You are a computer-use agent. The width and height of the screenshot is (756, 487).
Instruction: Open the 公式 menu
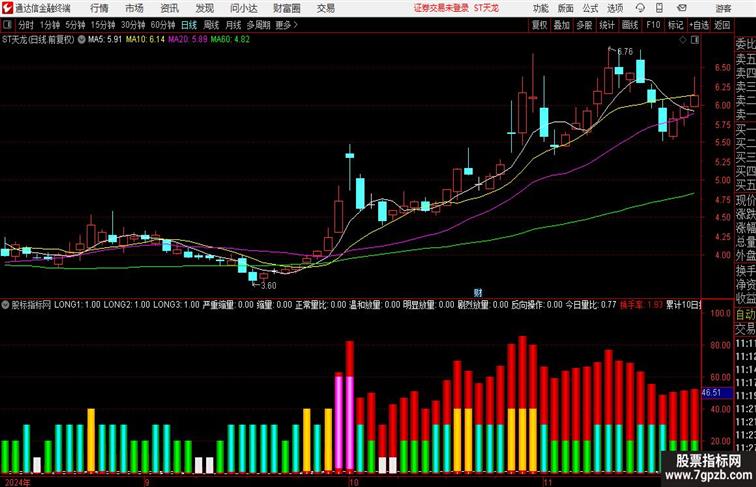(x=590, y=8)
